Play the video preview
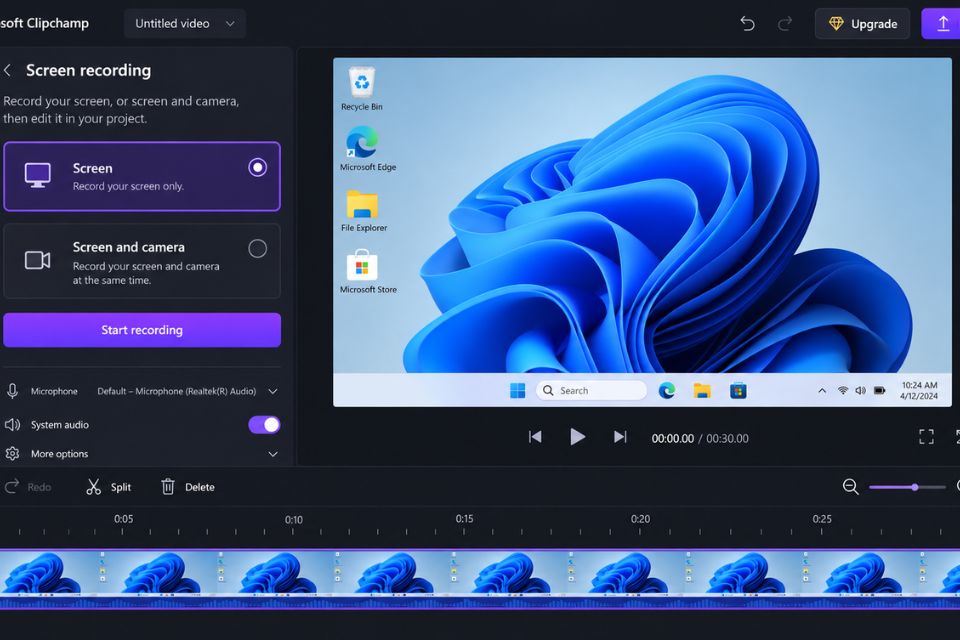The width and height of the screenshot is (960, 640). click(577, 437)
